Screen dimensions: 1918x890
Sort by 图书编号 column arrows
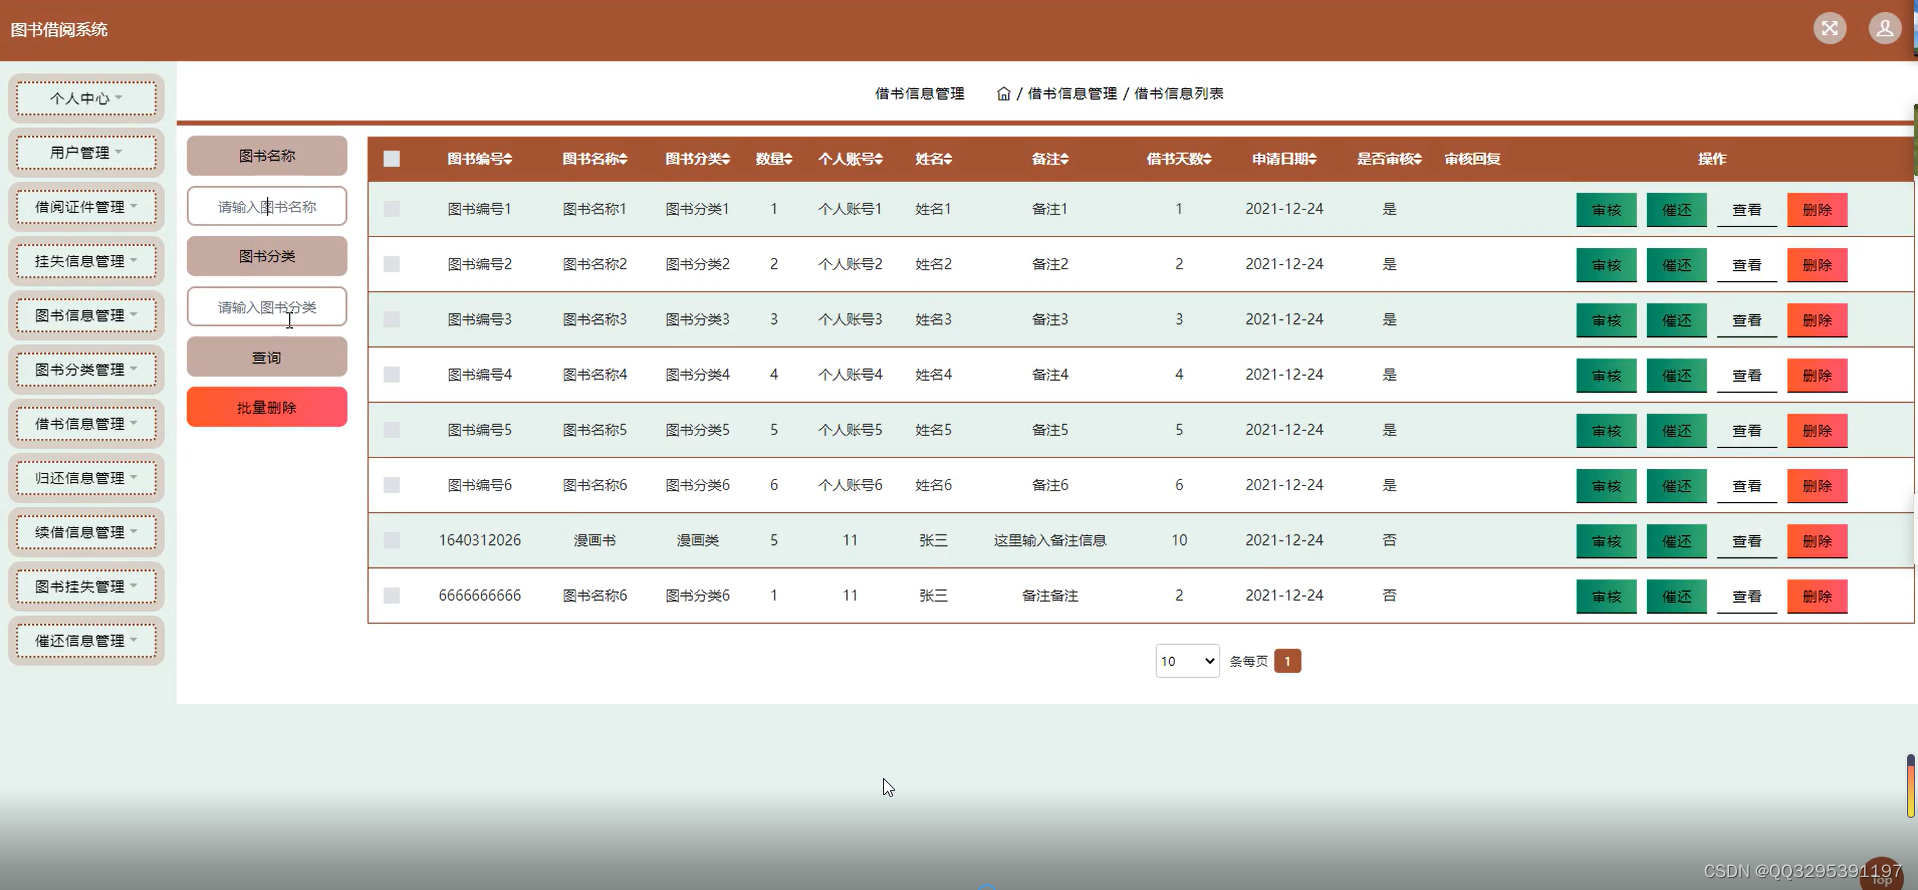click(x=508, y=159)
